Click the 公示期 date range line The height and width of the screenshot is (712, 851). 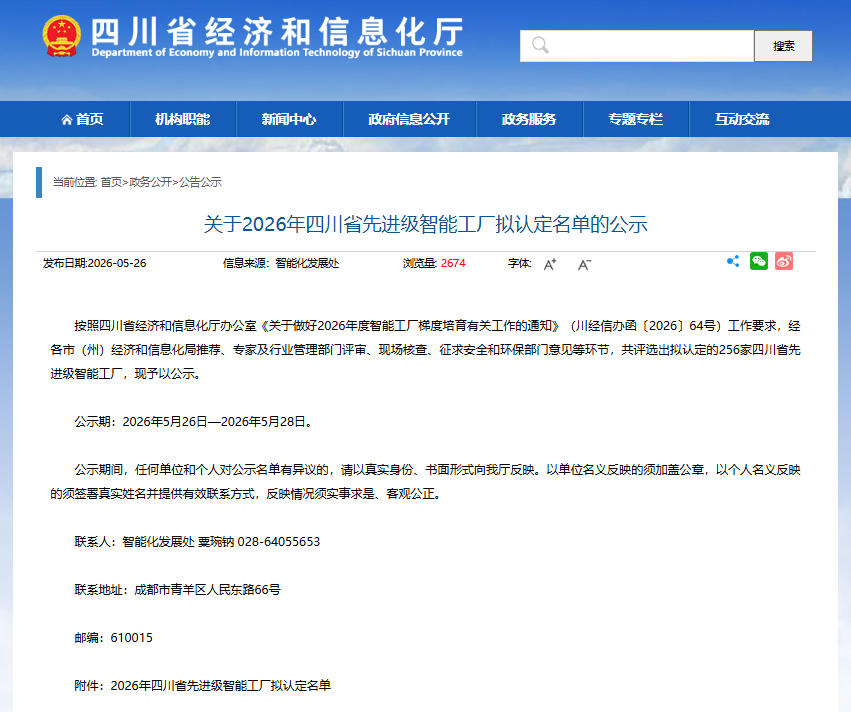pyautogui.click(x=194, y=422)
